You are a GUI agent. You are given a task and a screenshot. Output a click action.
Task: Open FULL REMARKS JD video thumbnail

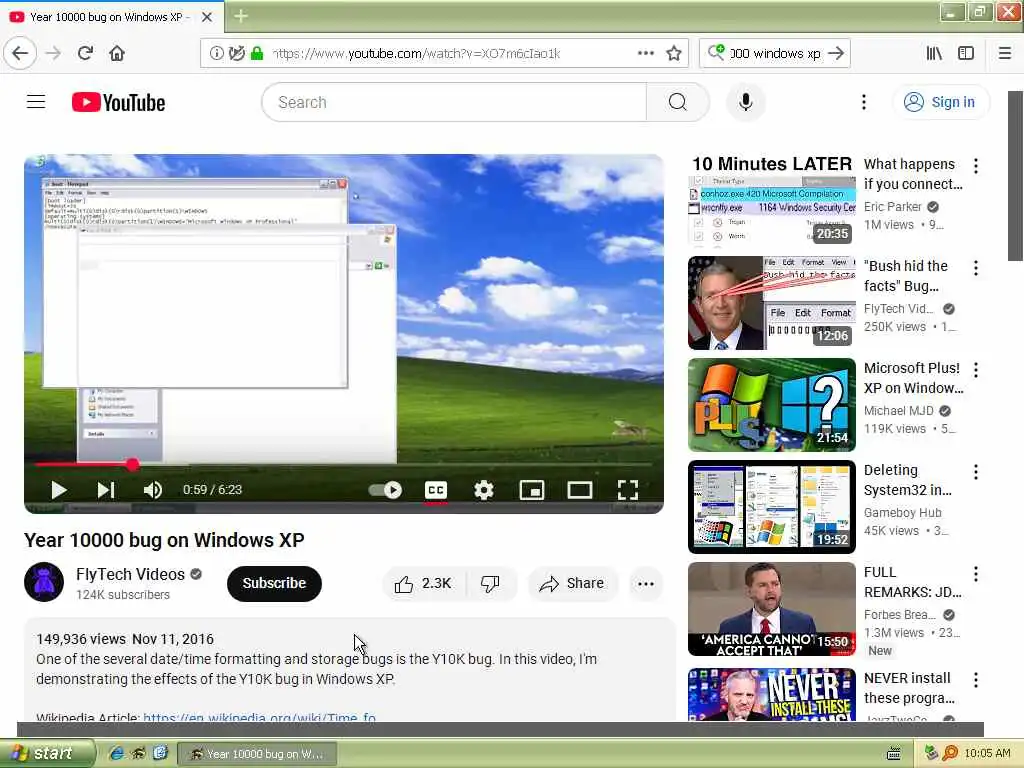click(x=772, y=609)
